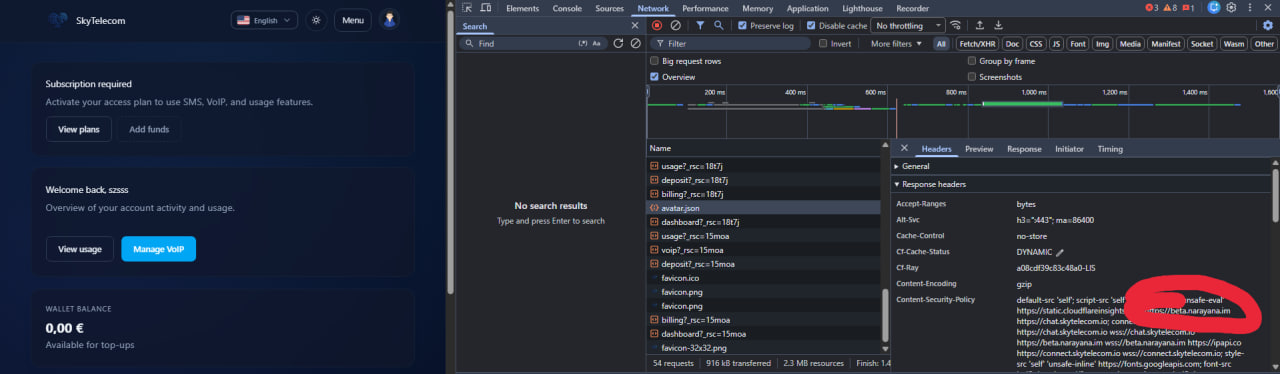Click the warnings count icon

1170,8
